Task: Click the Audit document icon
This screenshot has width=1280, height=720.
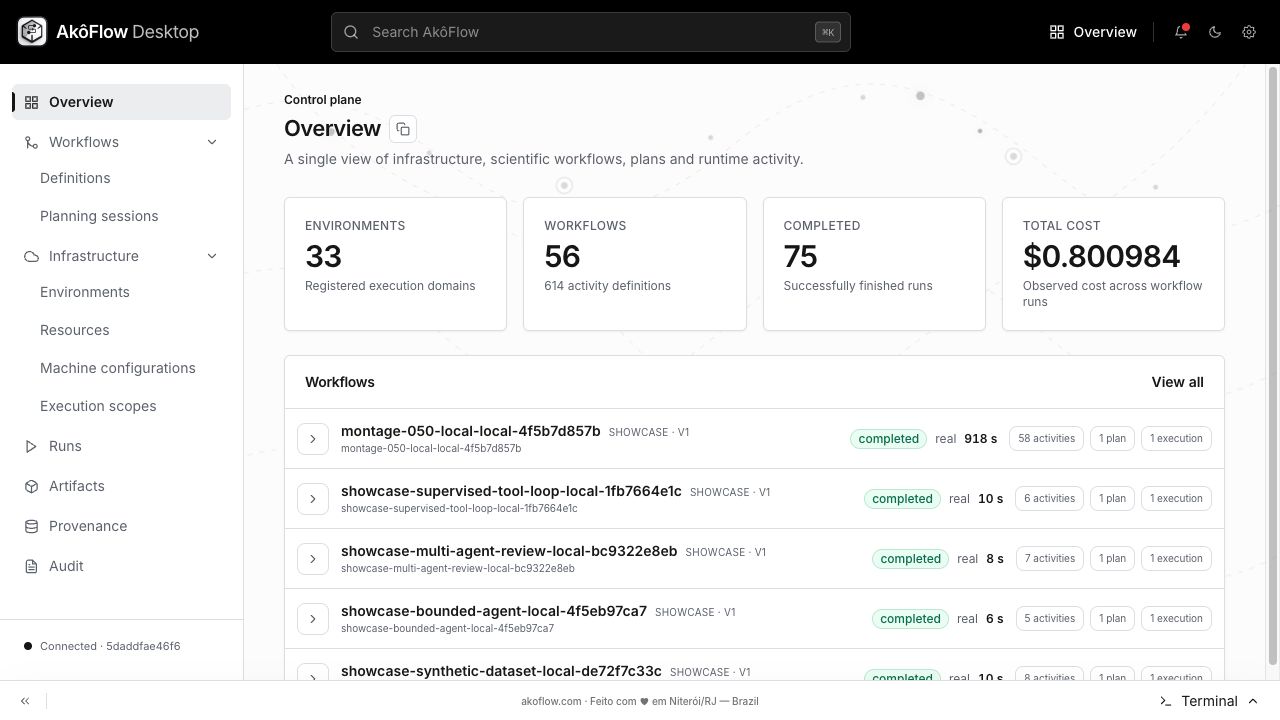Action: point(31,566)
